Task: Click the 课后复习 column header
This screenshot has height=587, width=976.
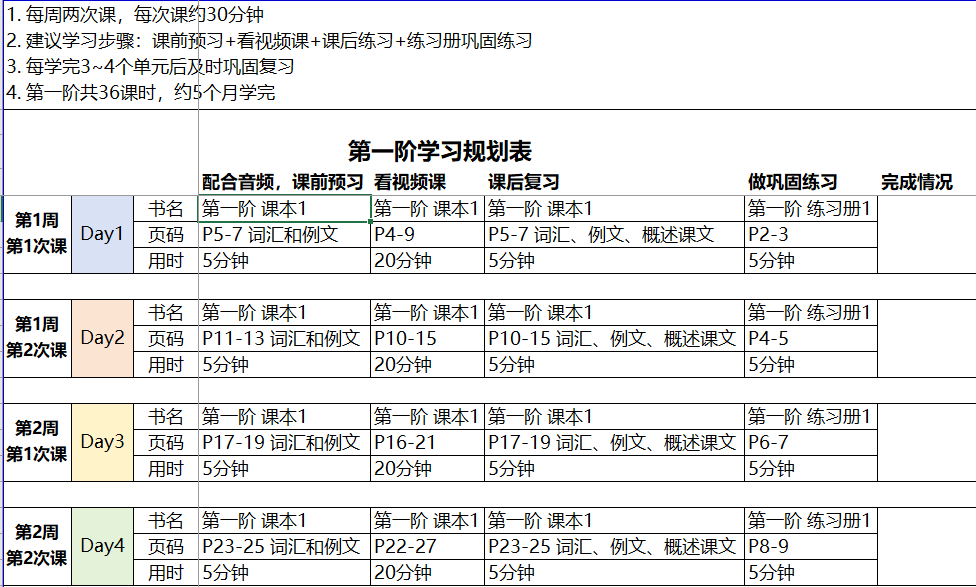Action: click(x=523, y=182)
